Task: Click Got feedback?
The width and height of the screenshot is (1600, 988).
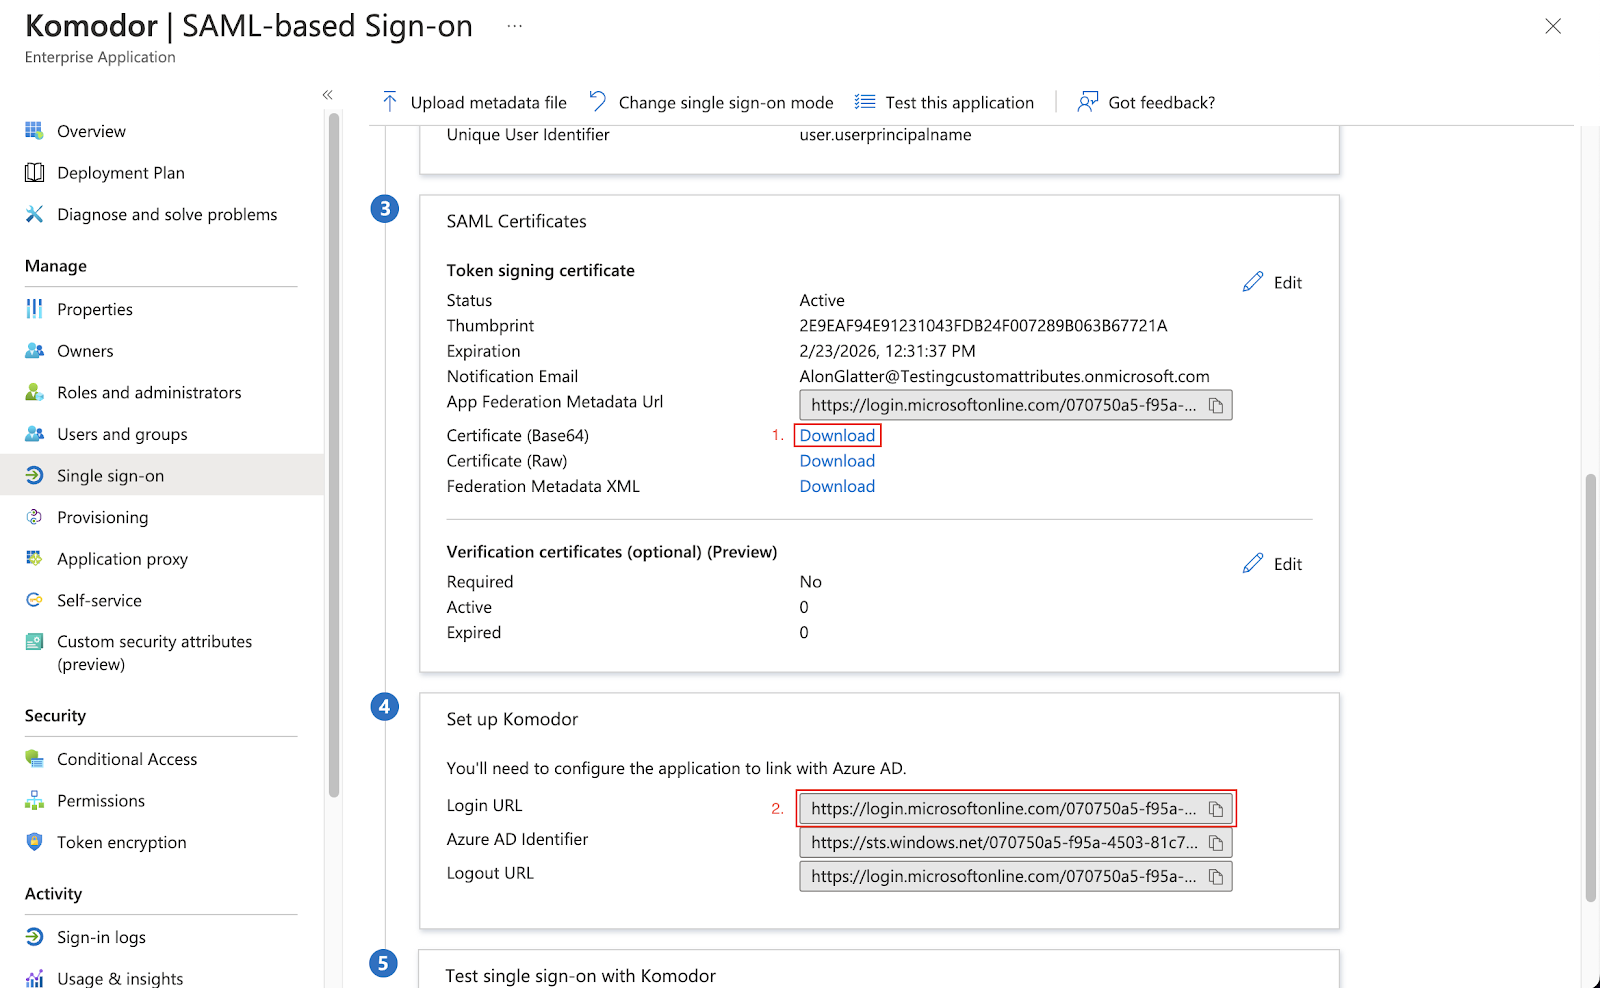Action: click(x=1146, y=102)
